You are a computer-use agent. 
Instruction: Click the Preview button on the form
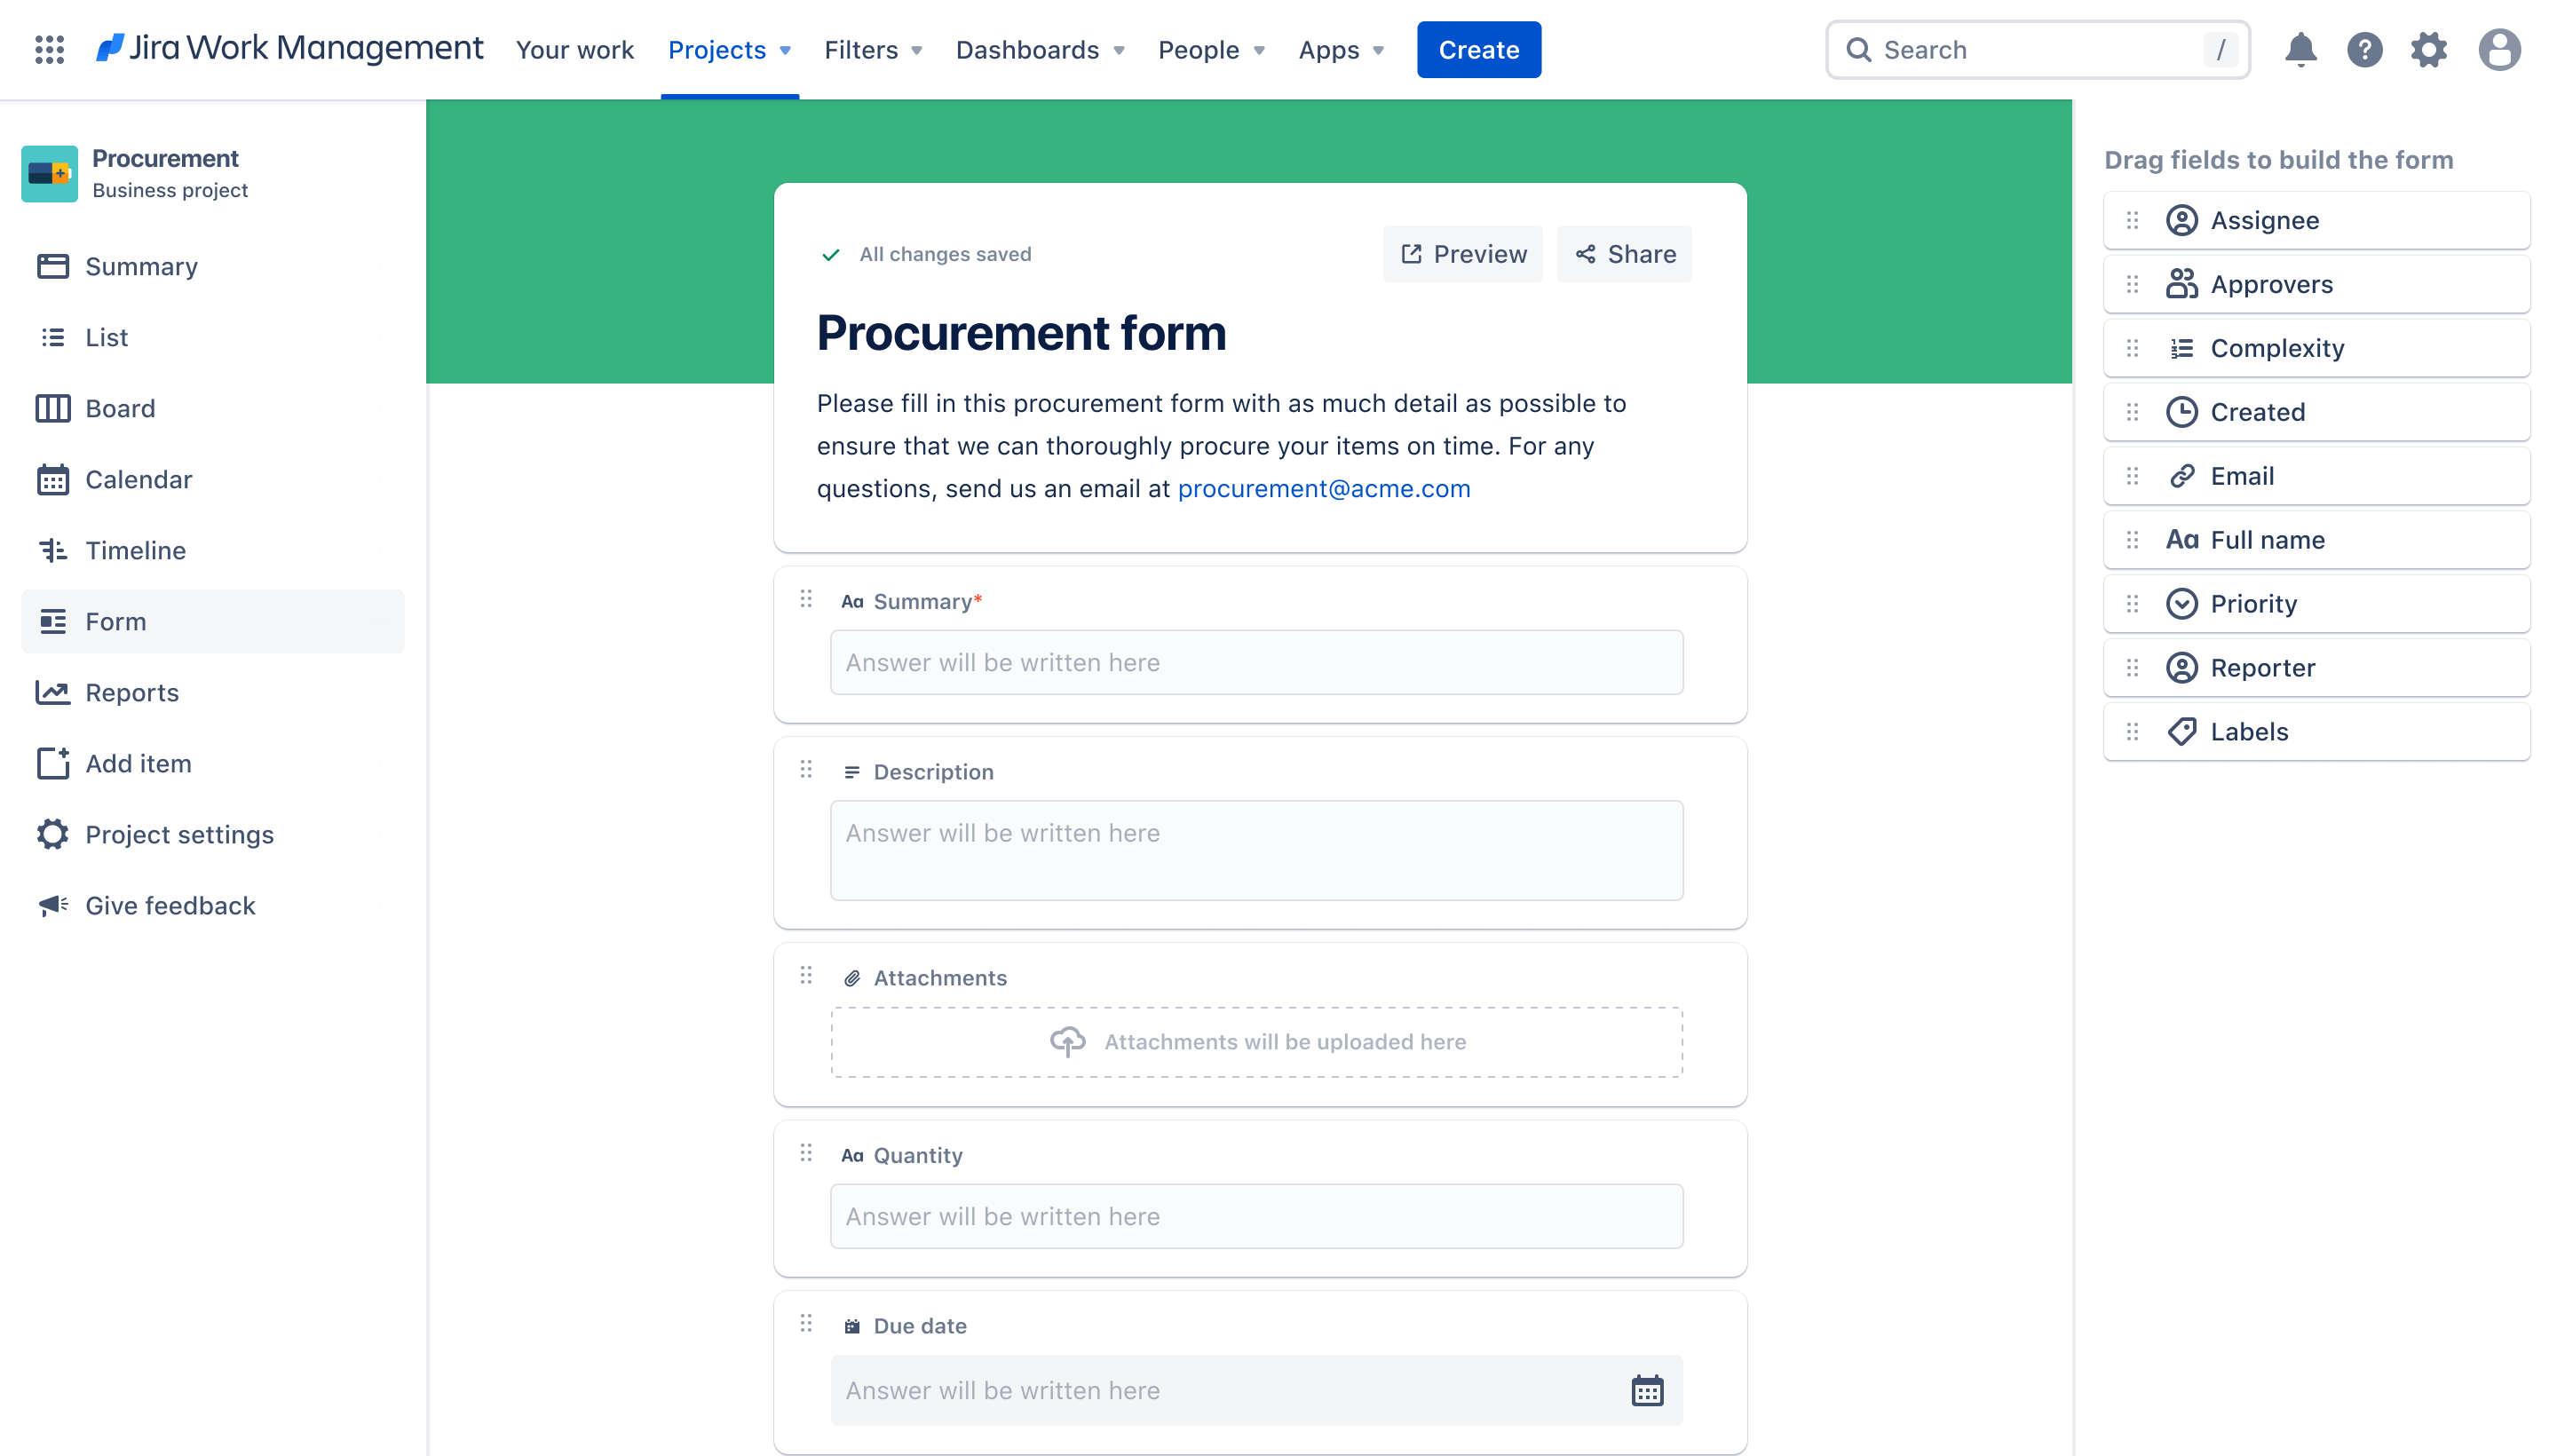(x=1463, y=253)
